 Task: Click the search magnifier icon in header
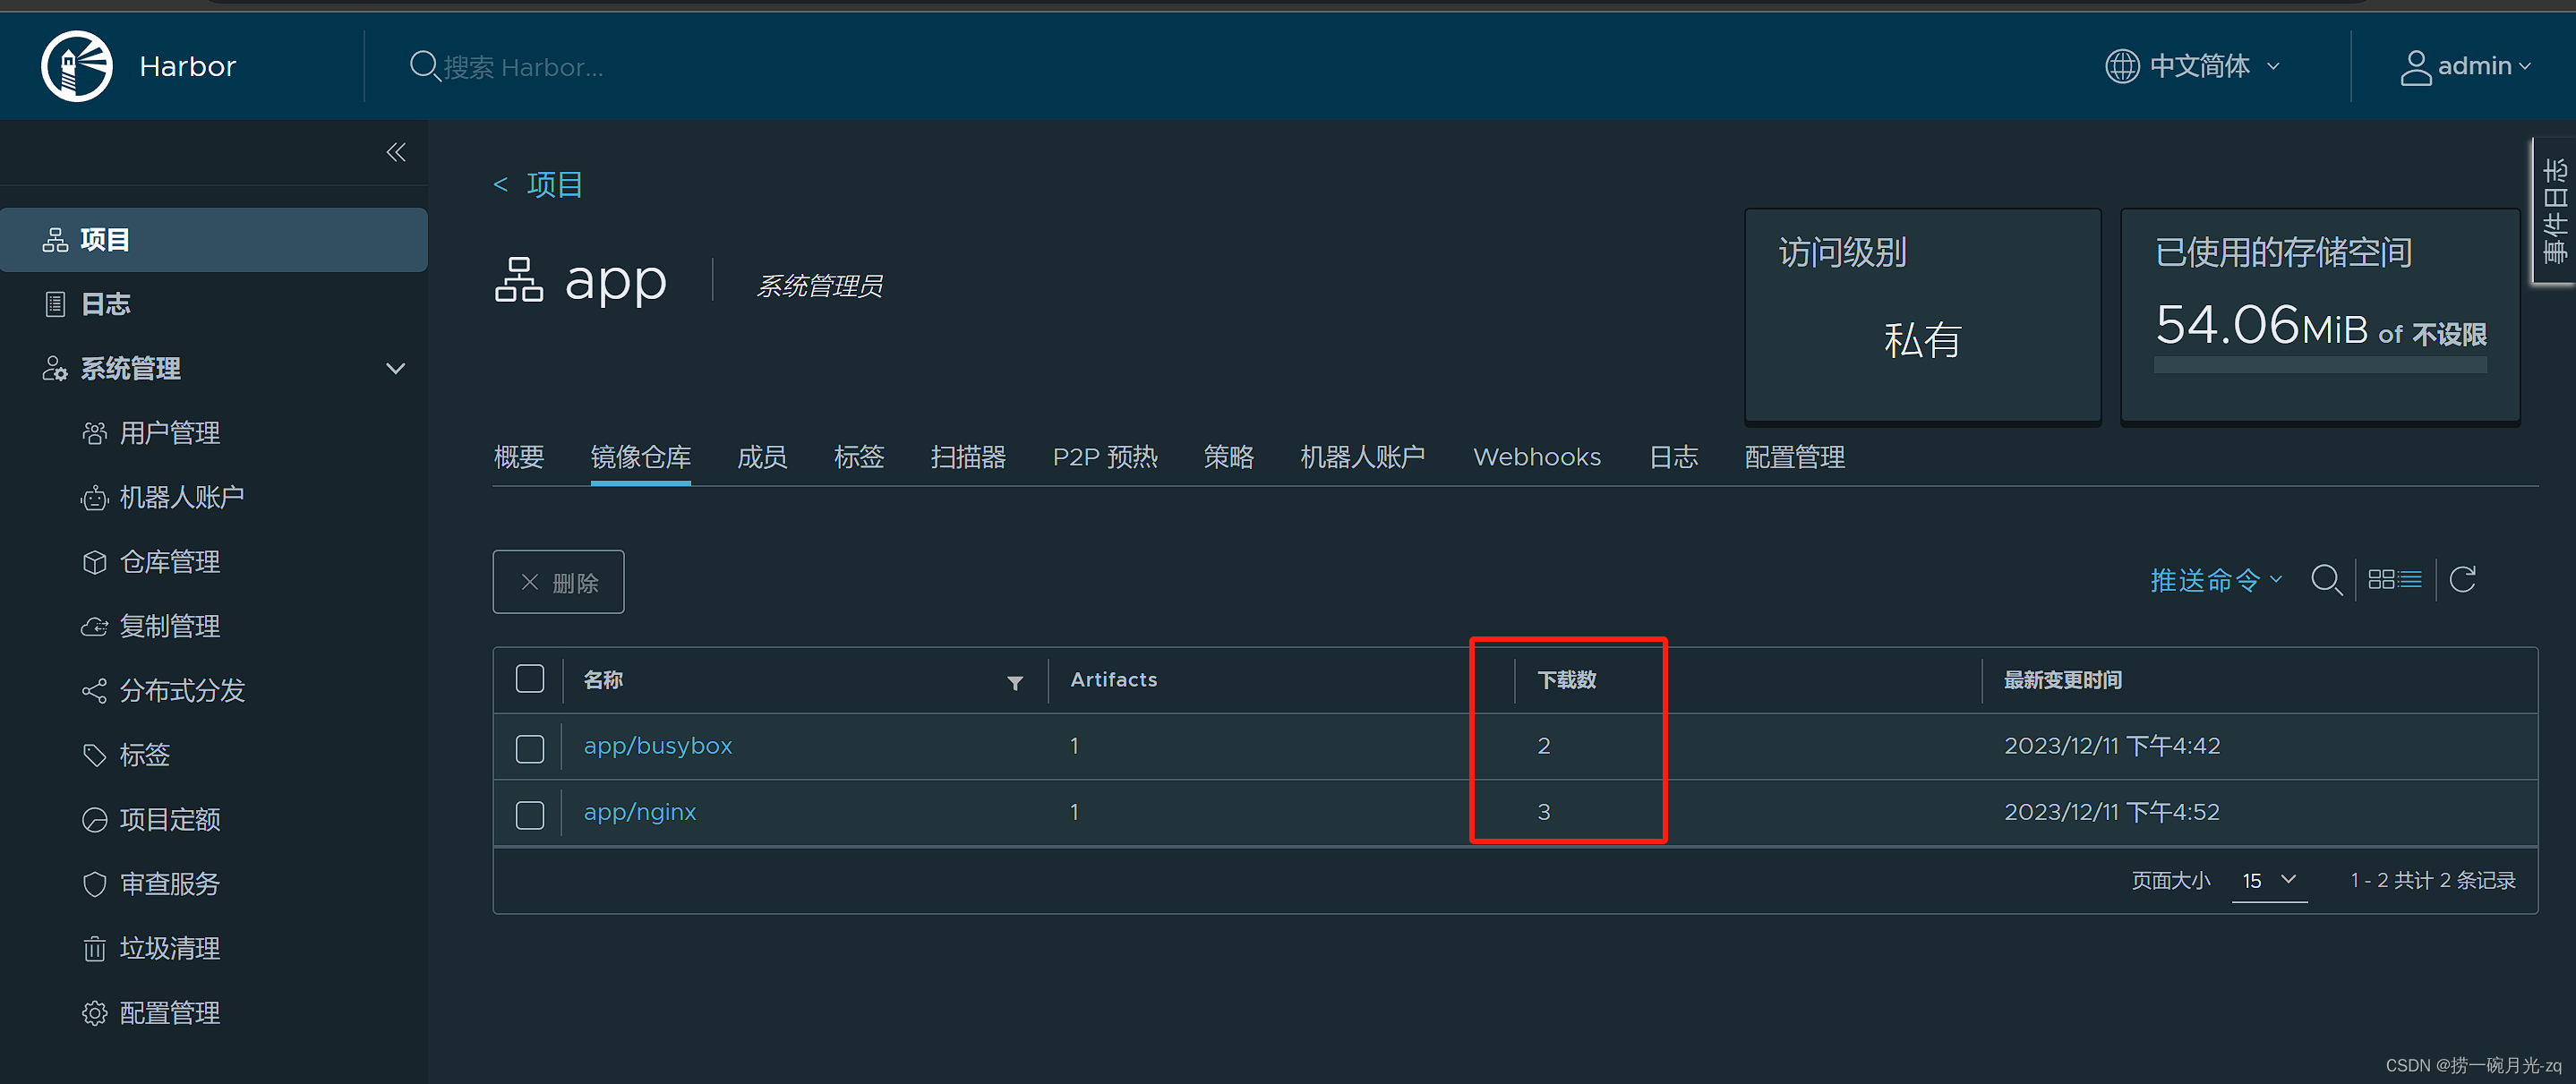tap(424, 66)
